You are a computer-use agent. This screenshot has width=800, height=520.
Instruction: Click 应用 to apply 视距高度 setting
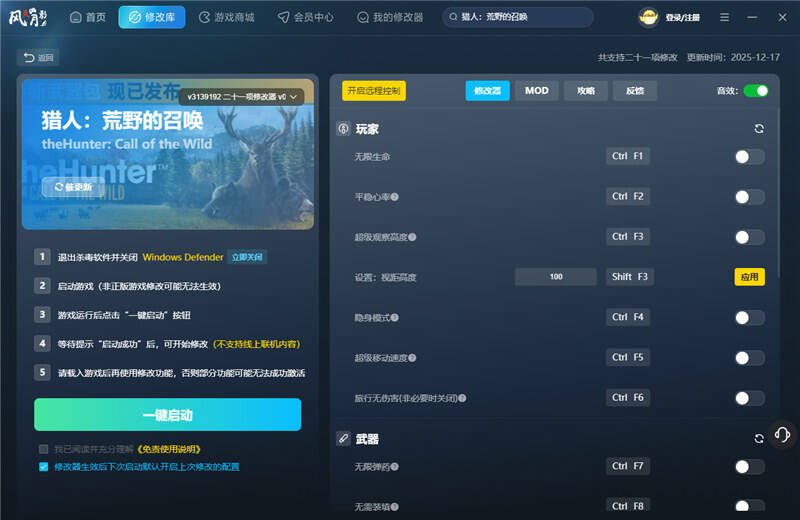pos(749,277)
